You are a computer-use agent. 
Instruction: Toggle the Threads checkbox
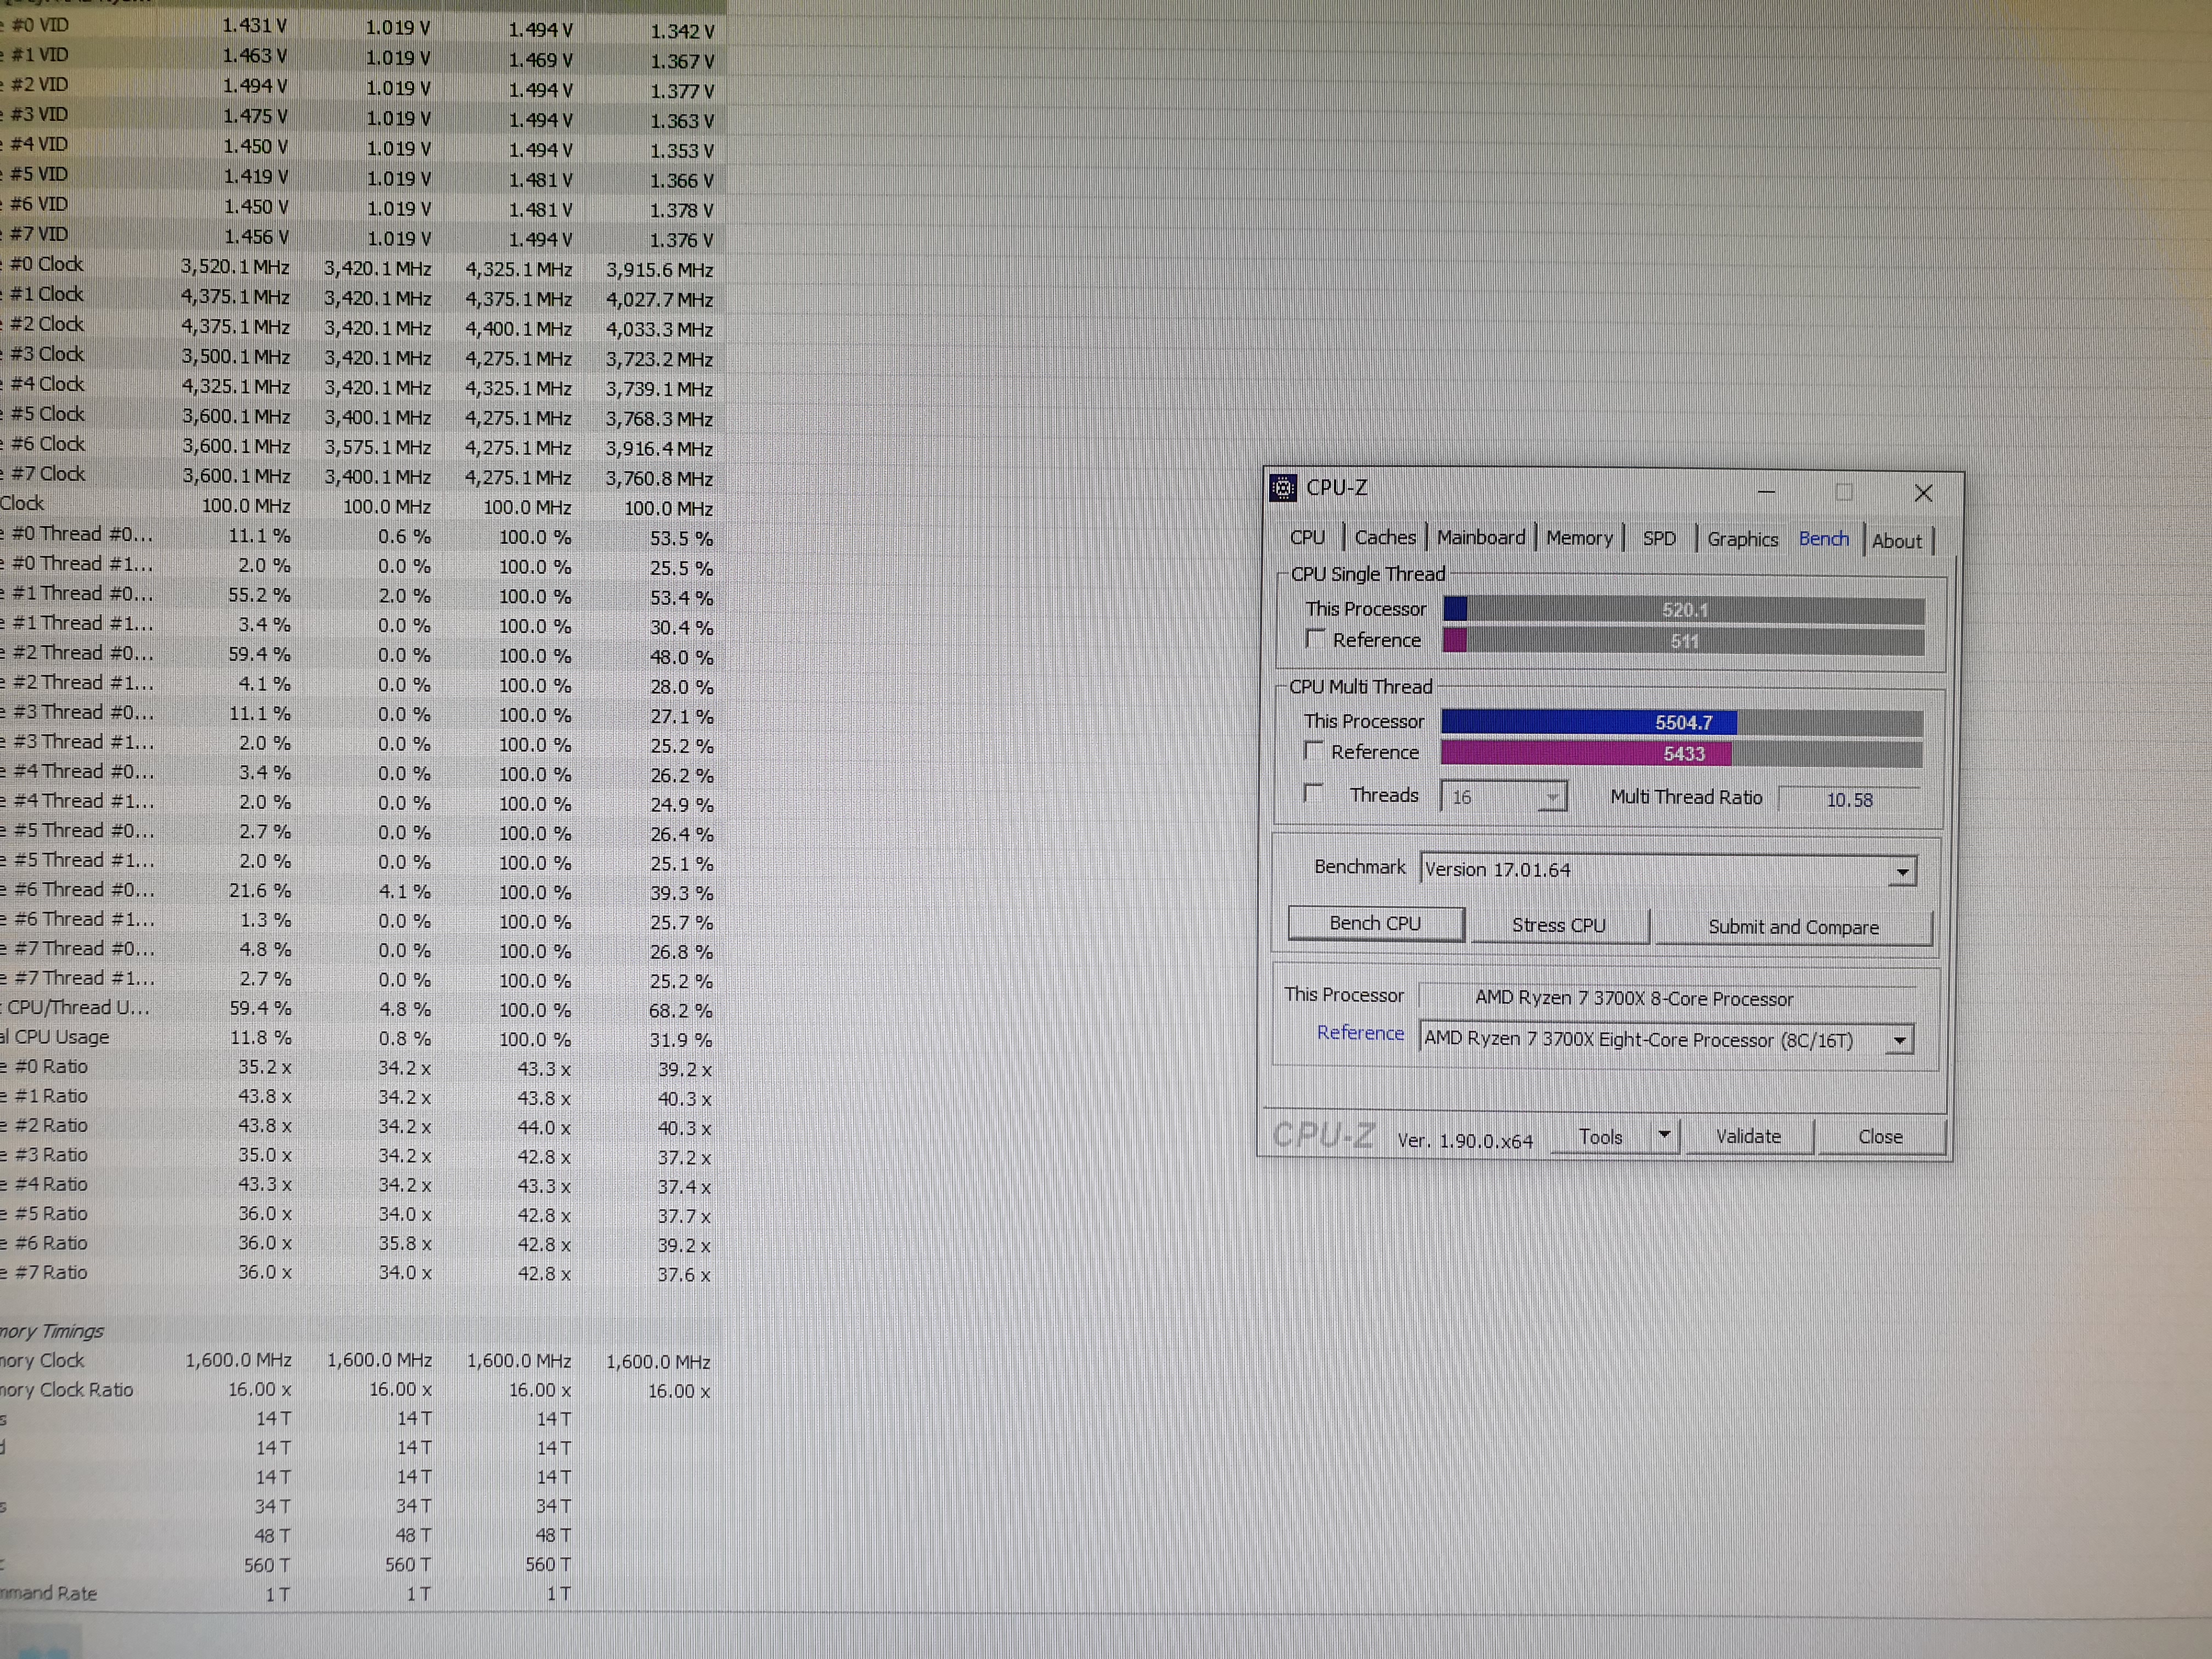point(1314,794)
